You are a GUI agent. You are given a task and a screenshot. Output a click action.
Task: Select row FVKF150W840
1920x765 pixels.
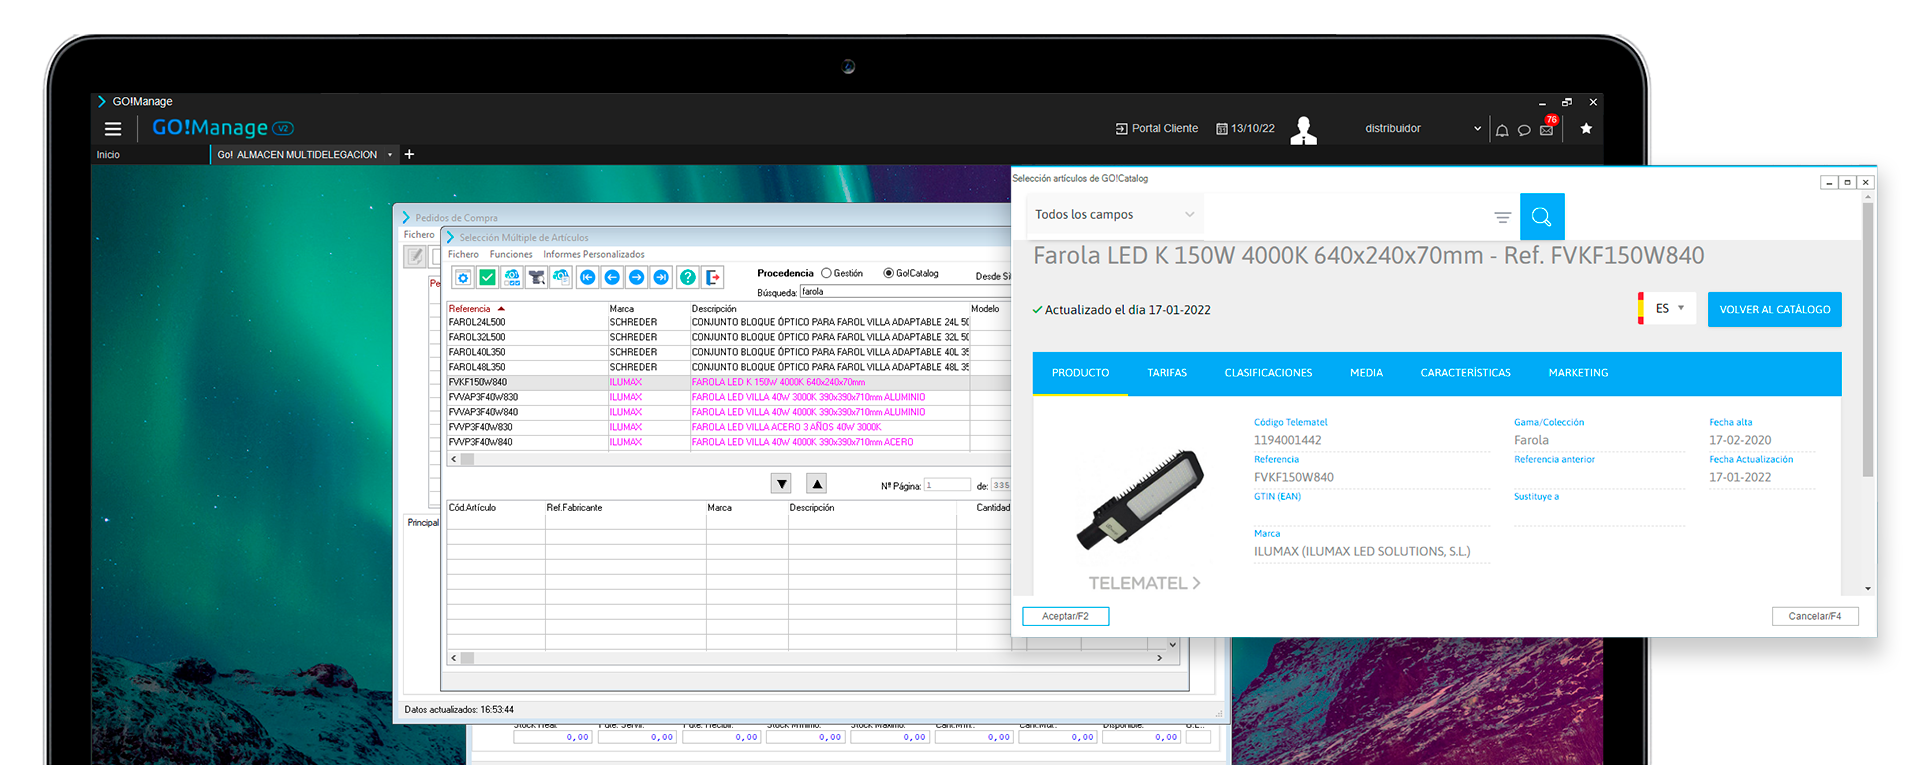728,382
